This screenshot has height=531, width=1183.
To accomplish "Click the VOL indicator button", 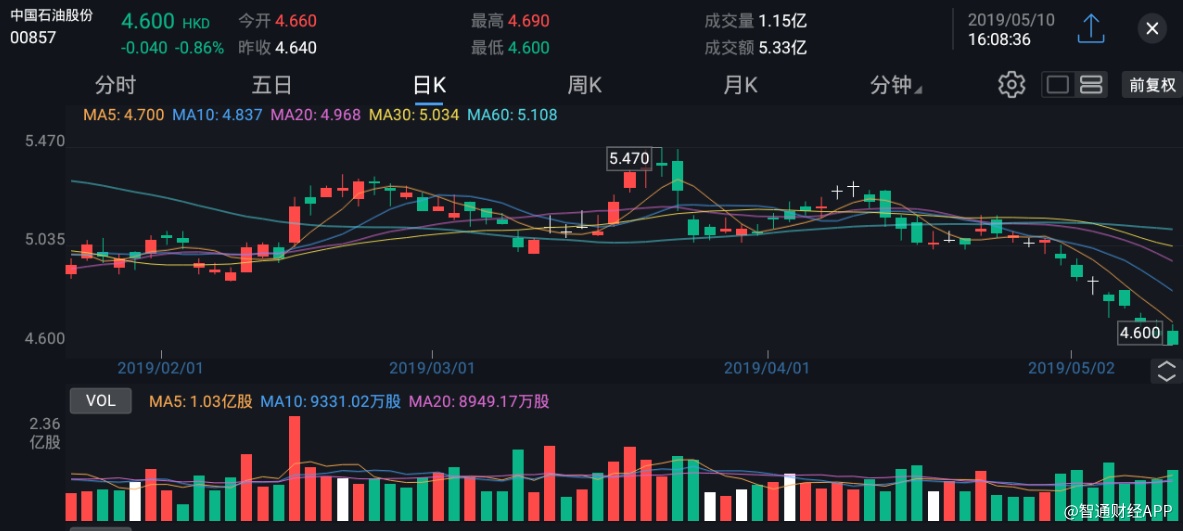I will [100, 401].
